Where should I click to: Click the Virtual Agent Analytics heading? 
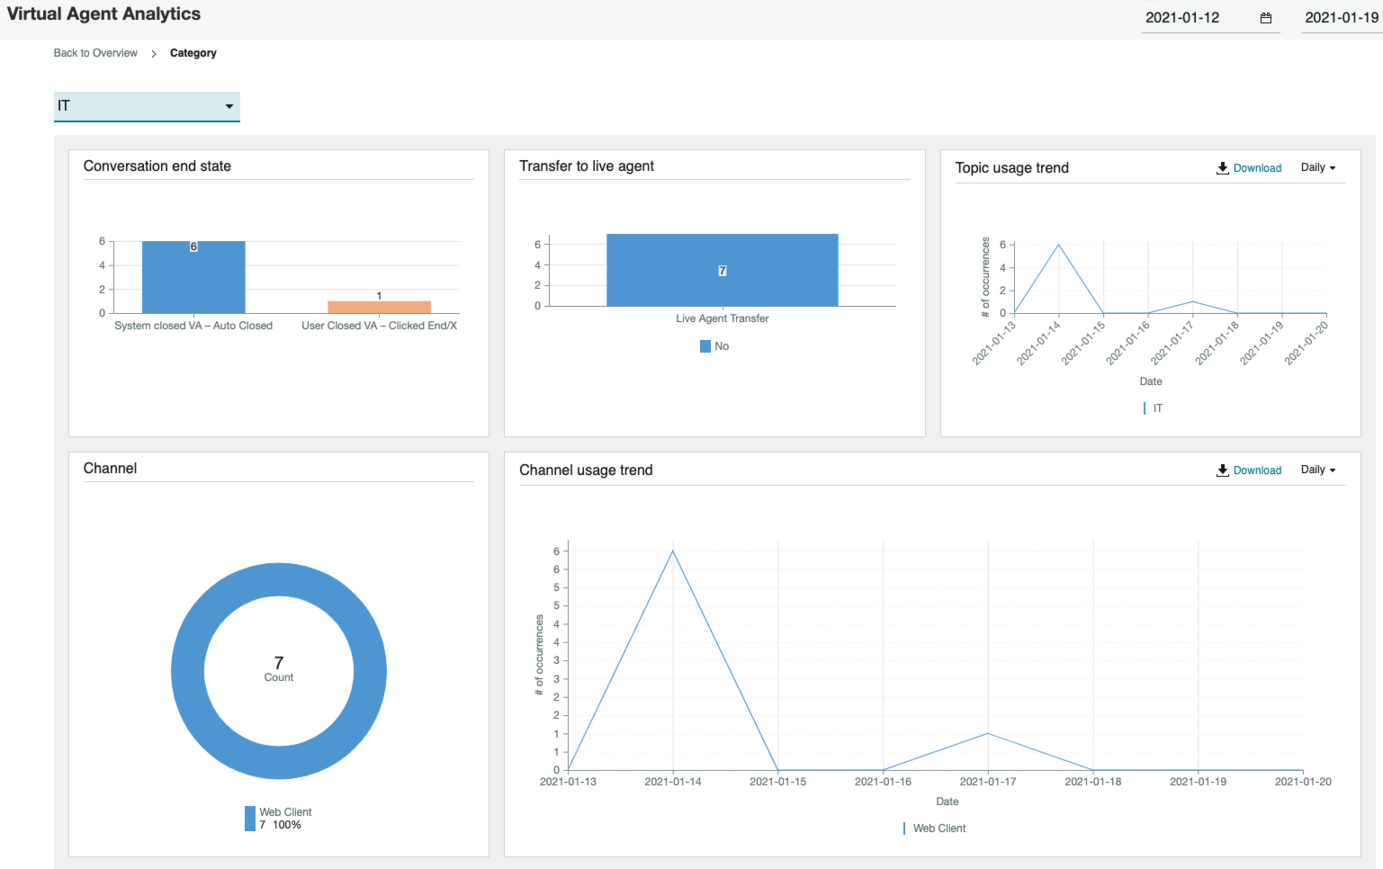coord(104,14)
